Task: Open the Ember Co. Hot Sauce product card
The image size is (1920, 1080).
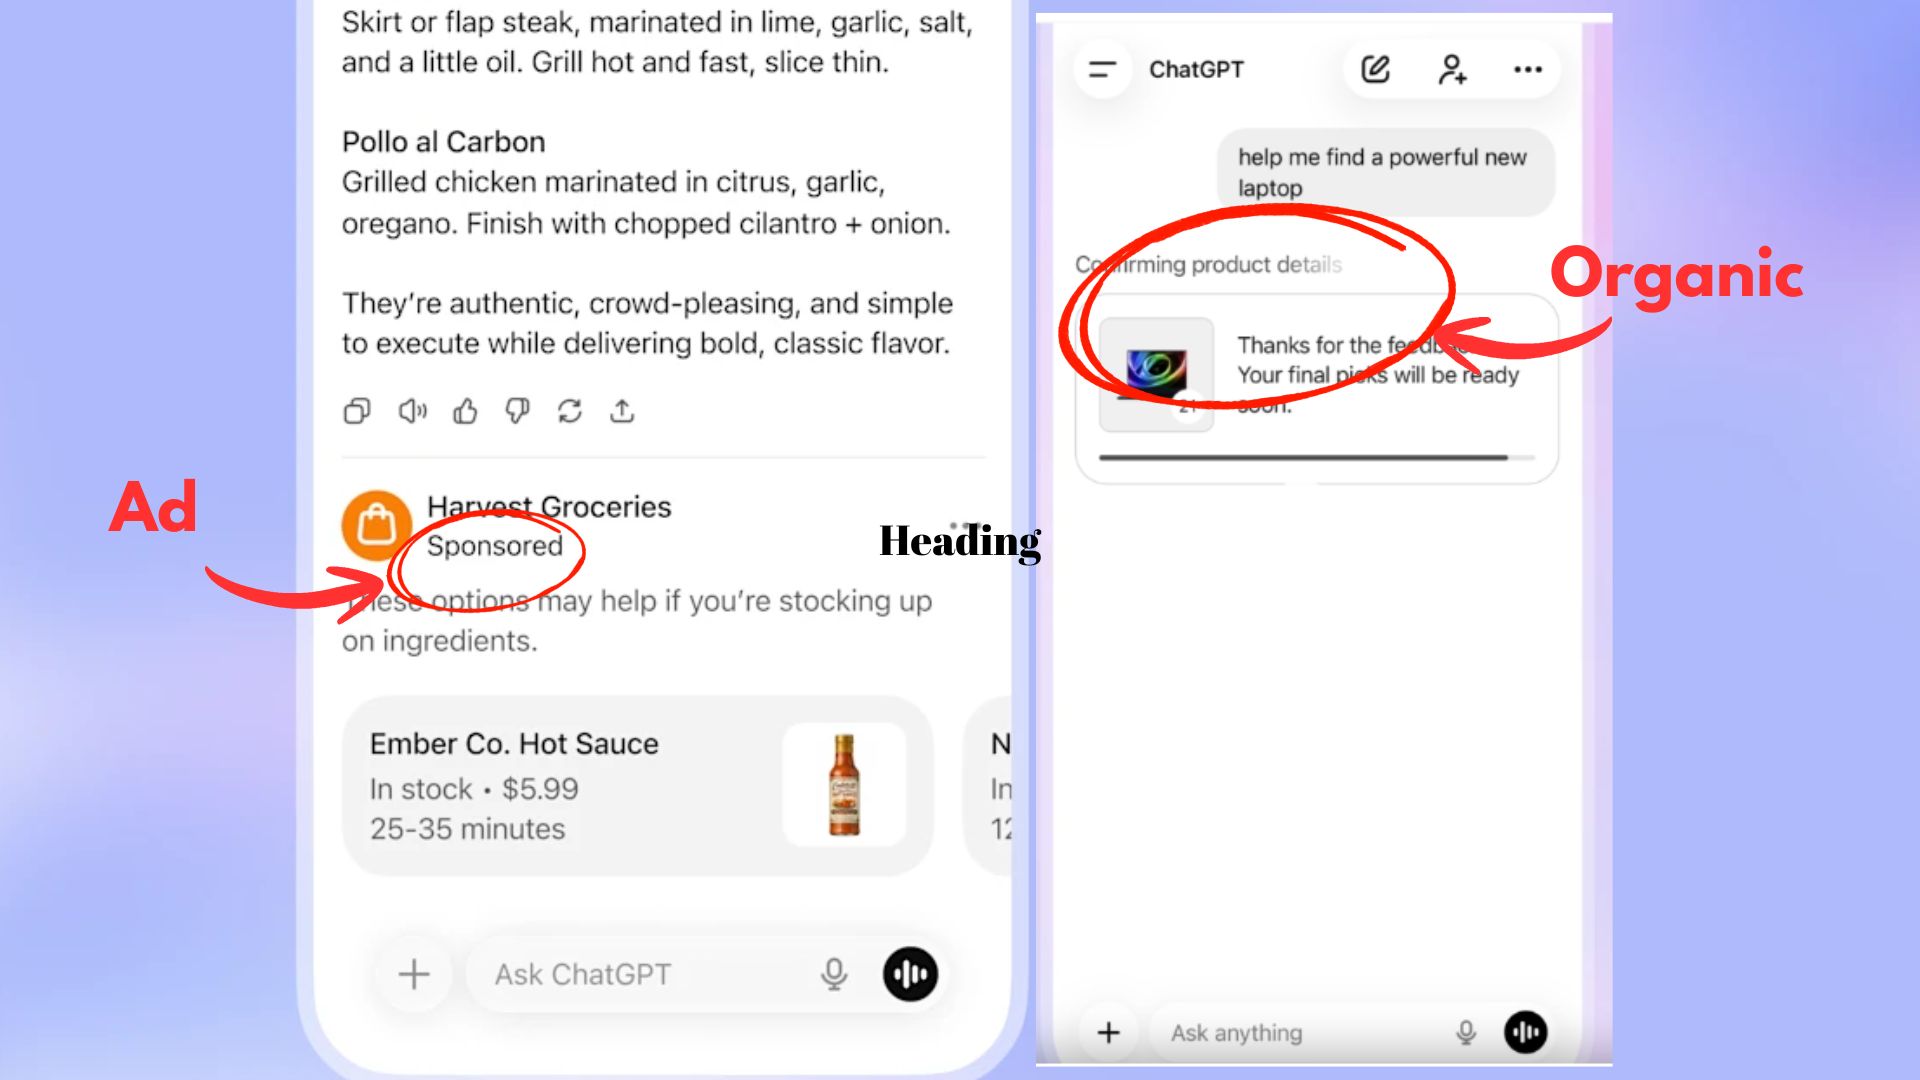Action: (637, 786)
